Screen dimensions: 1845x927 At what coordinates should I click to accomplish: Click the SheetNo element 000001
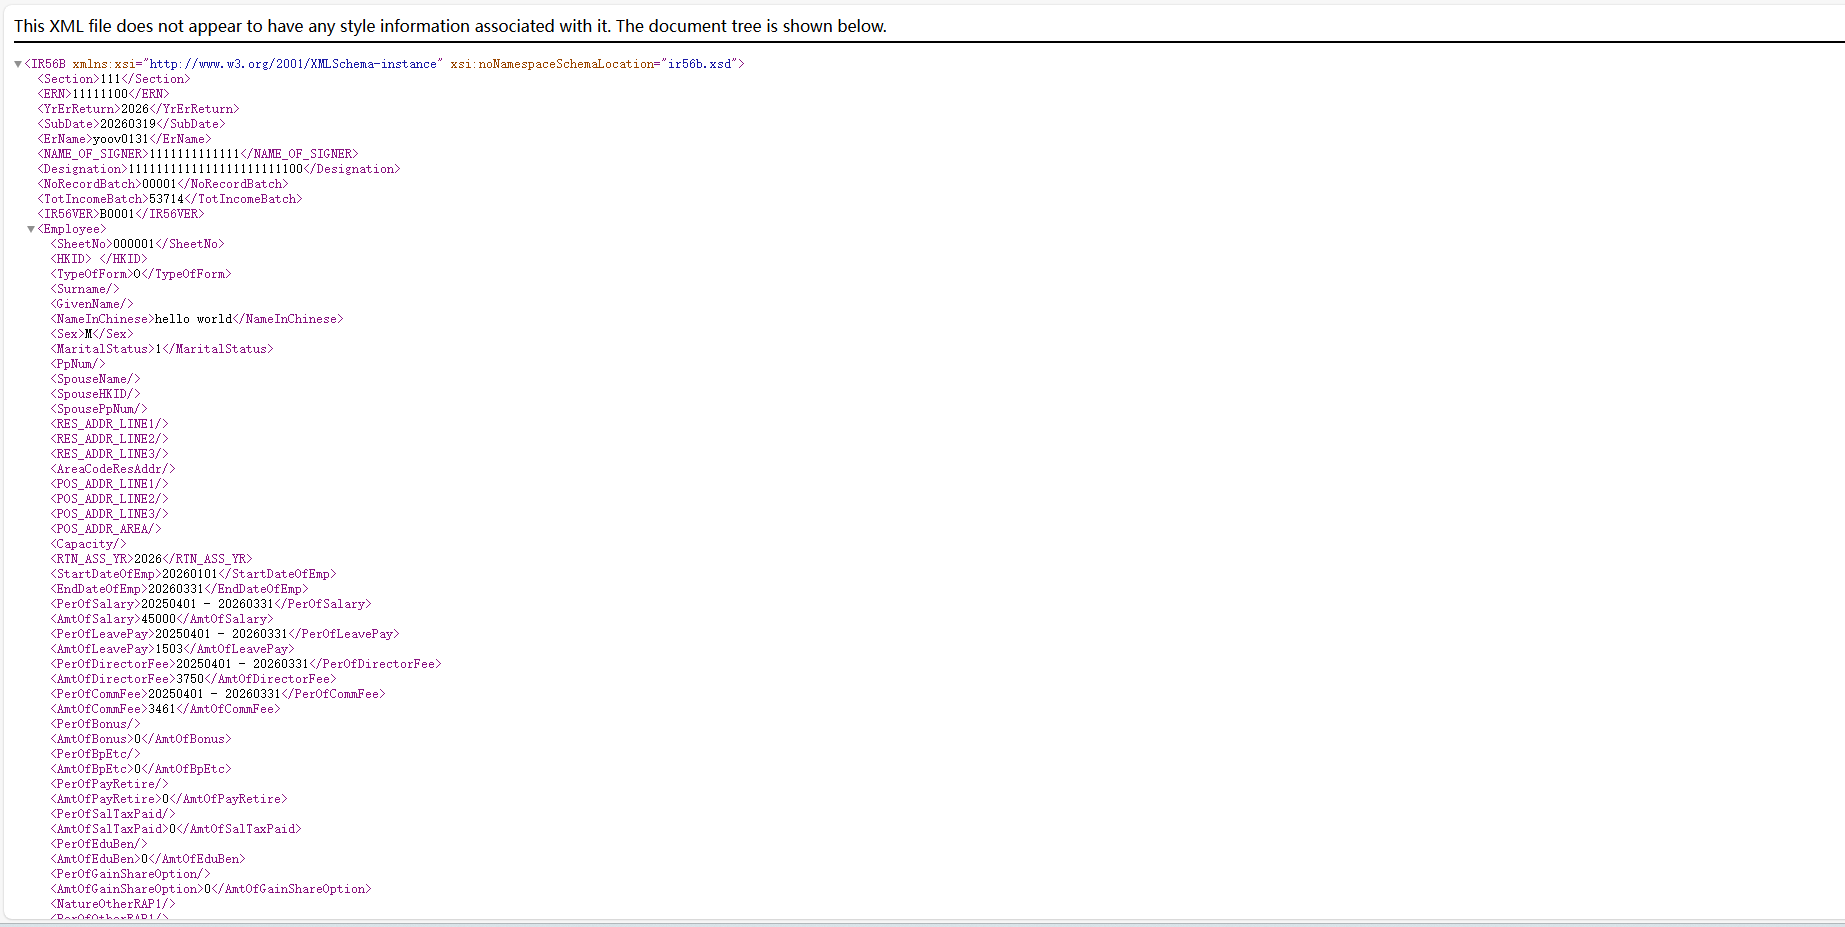coord(134,244)
